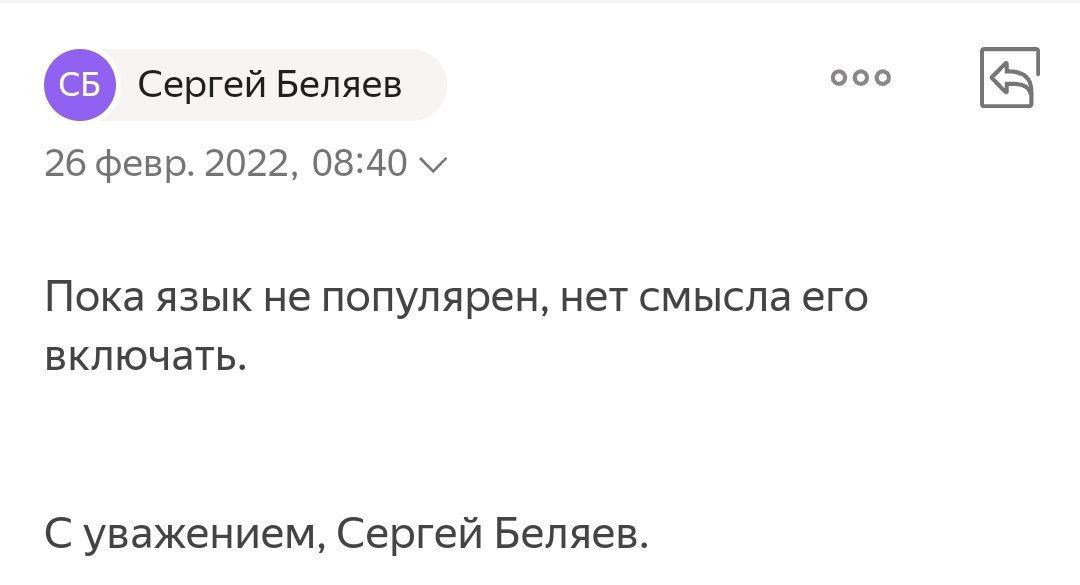
Task: Click the reply arrow icon
Action: [x=1010, y=78]
